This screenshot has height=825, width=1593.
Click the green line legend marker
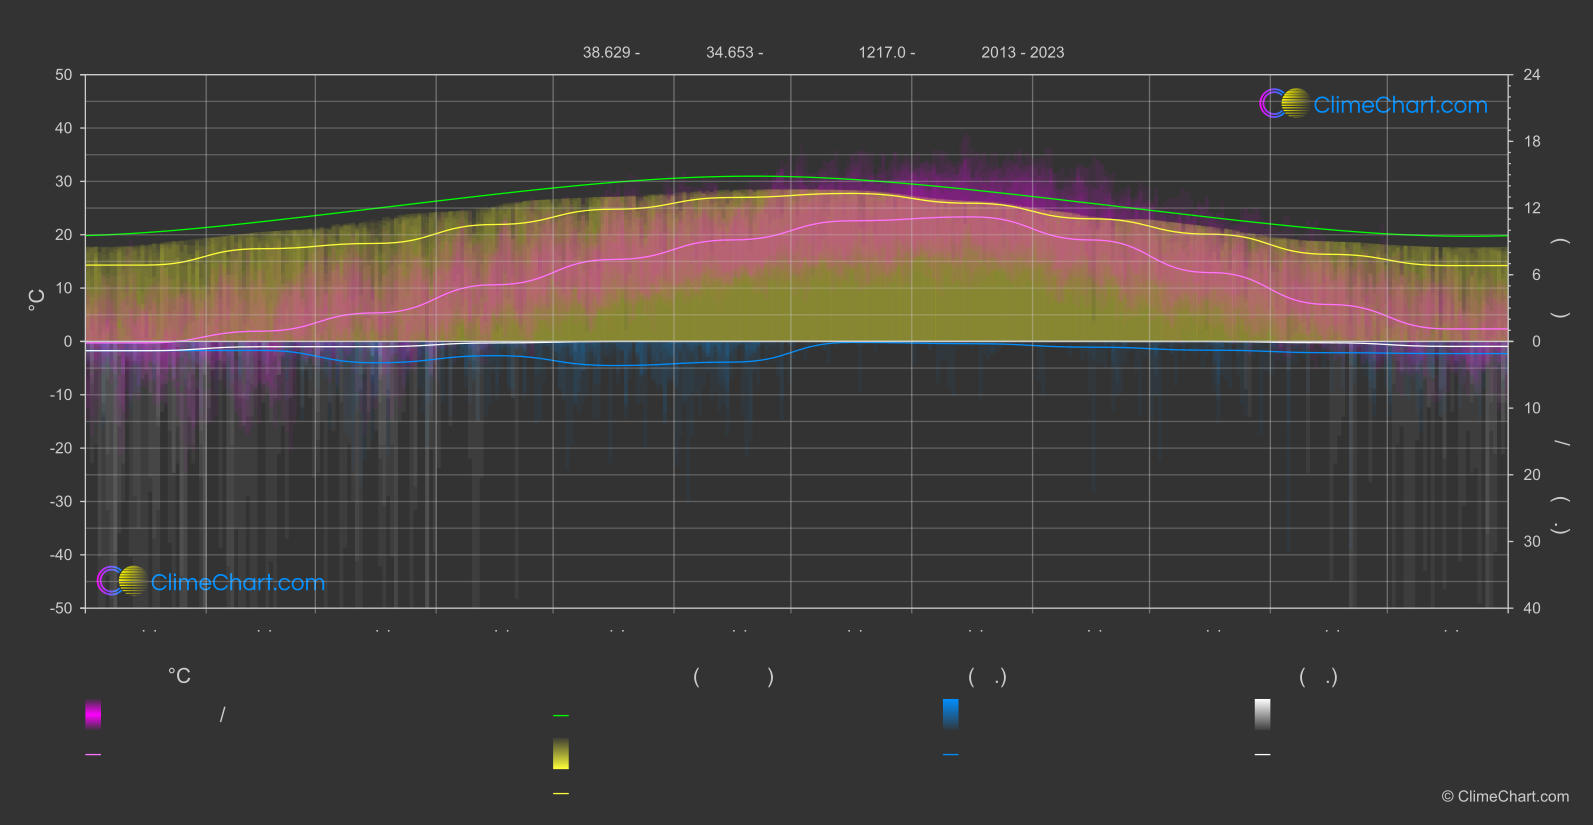tap(561, 716)
